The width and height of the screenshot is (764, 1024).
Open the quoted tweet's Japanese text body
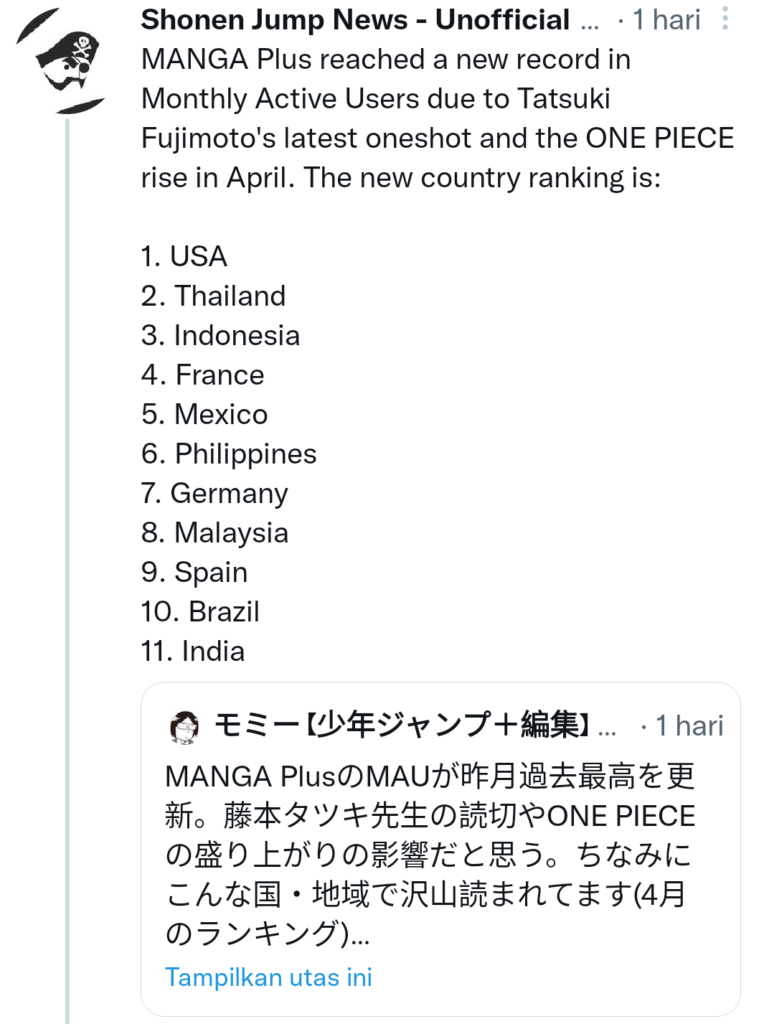click(430, 856)
